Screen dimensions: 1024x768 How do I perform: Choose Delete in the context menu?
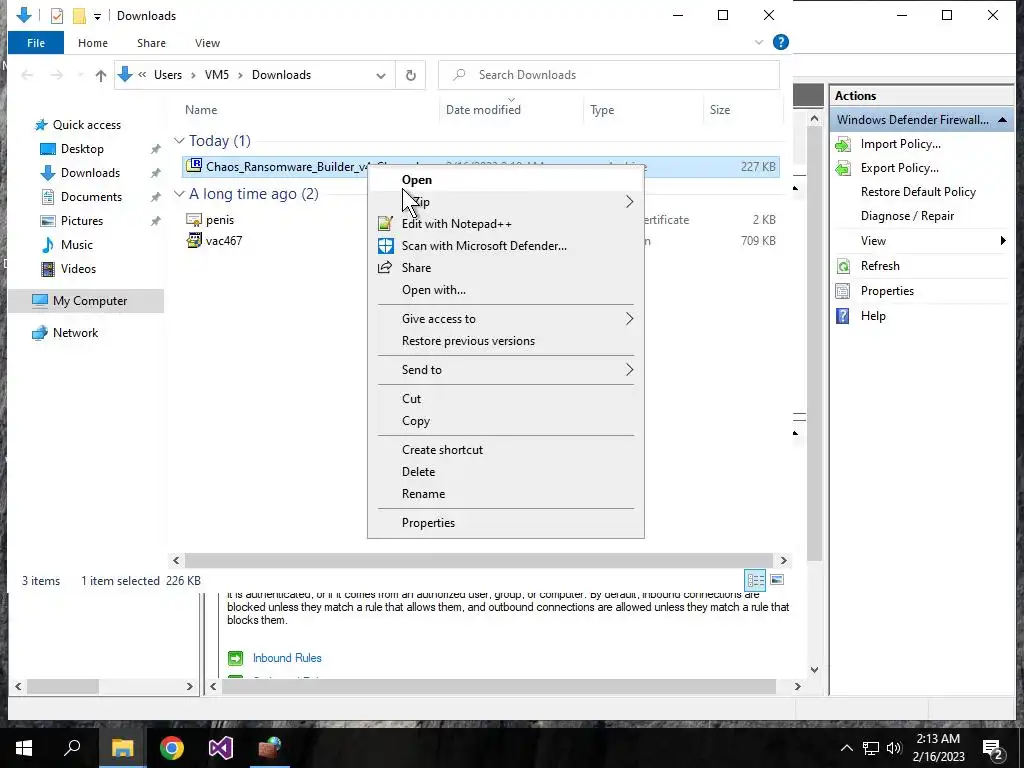tap(418, 472)
